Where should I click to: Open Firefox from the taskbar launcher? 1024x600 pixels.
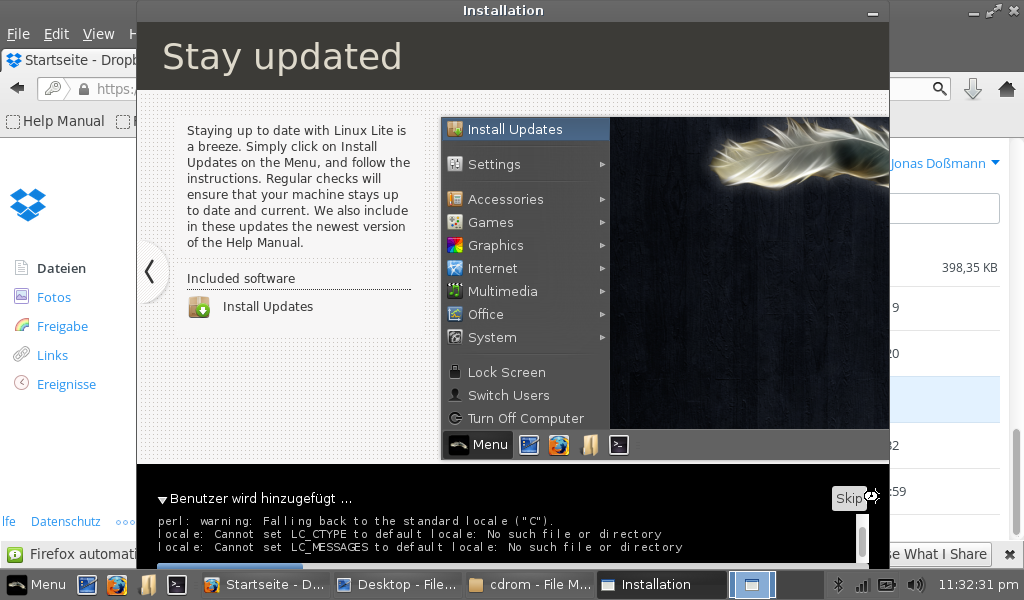(118, 585)
